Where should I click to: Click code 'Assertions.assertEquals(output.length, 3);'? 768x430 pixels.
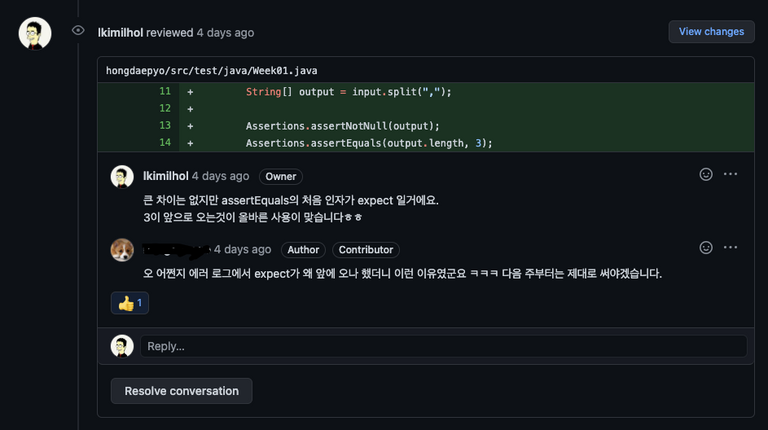tap(369, 143)
